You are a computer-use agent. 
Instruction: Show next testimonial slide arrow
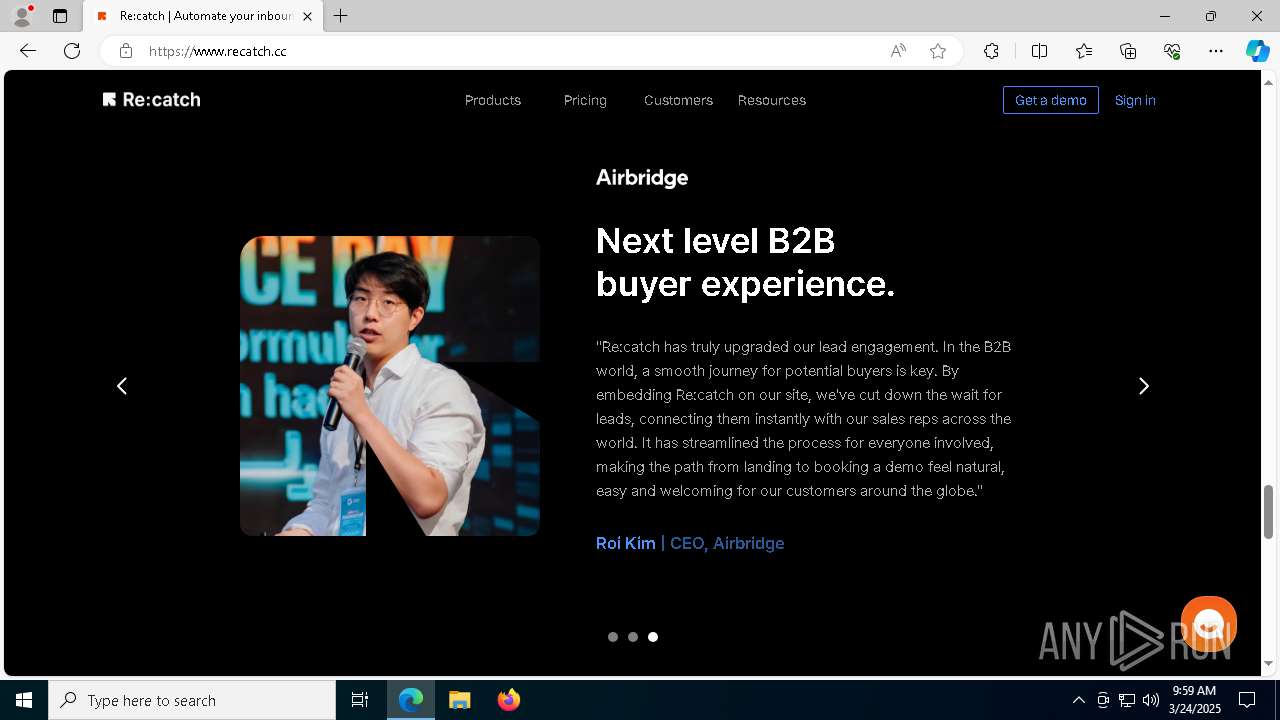point(1144,386)
